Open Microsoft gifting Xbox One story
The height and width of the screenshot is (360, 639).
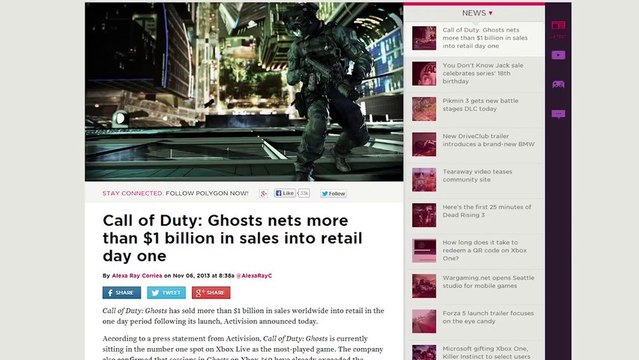[x=487, y=353]
